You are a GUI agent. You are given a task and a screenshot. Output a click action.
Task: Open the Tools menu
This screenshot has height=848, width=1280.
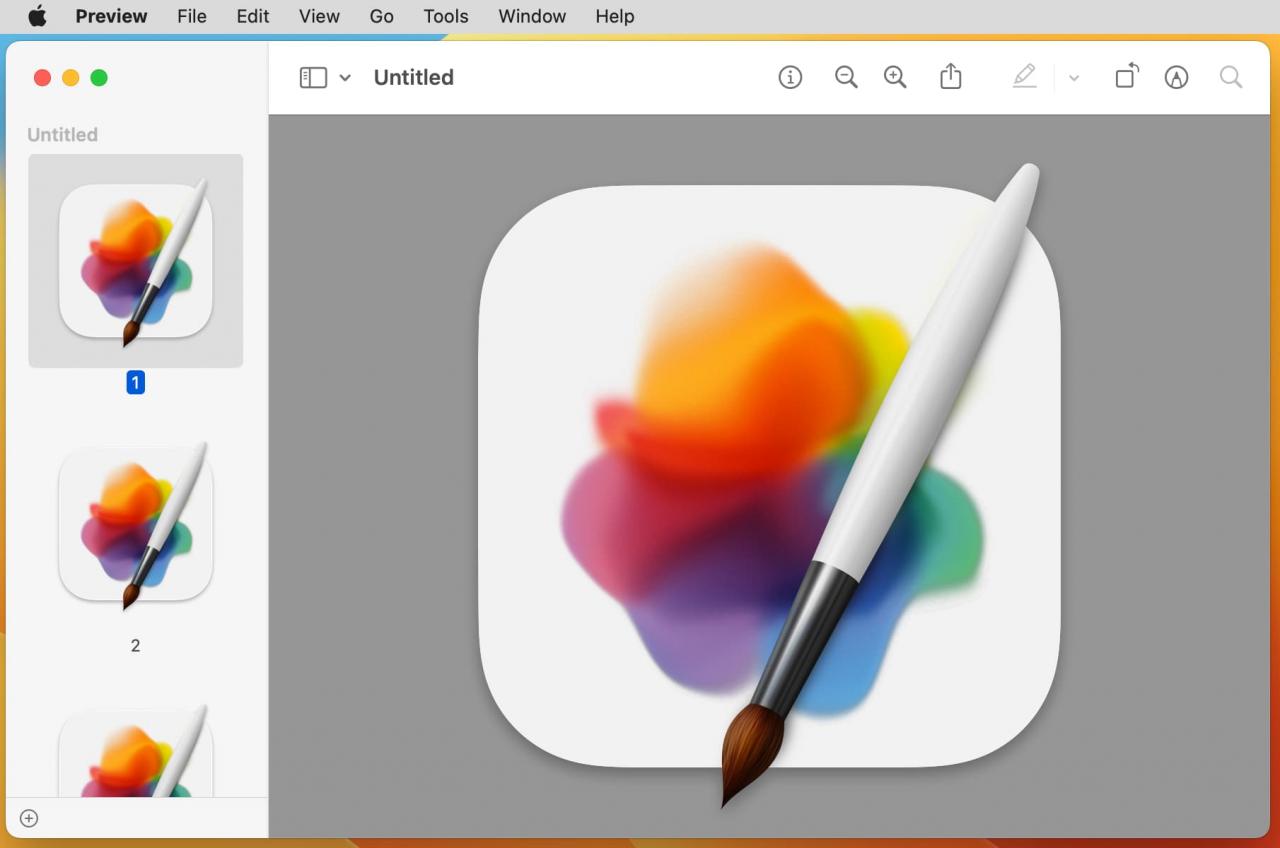coord(446,16)
